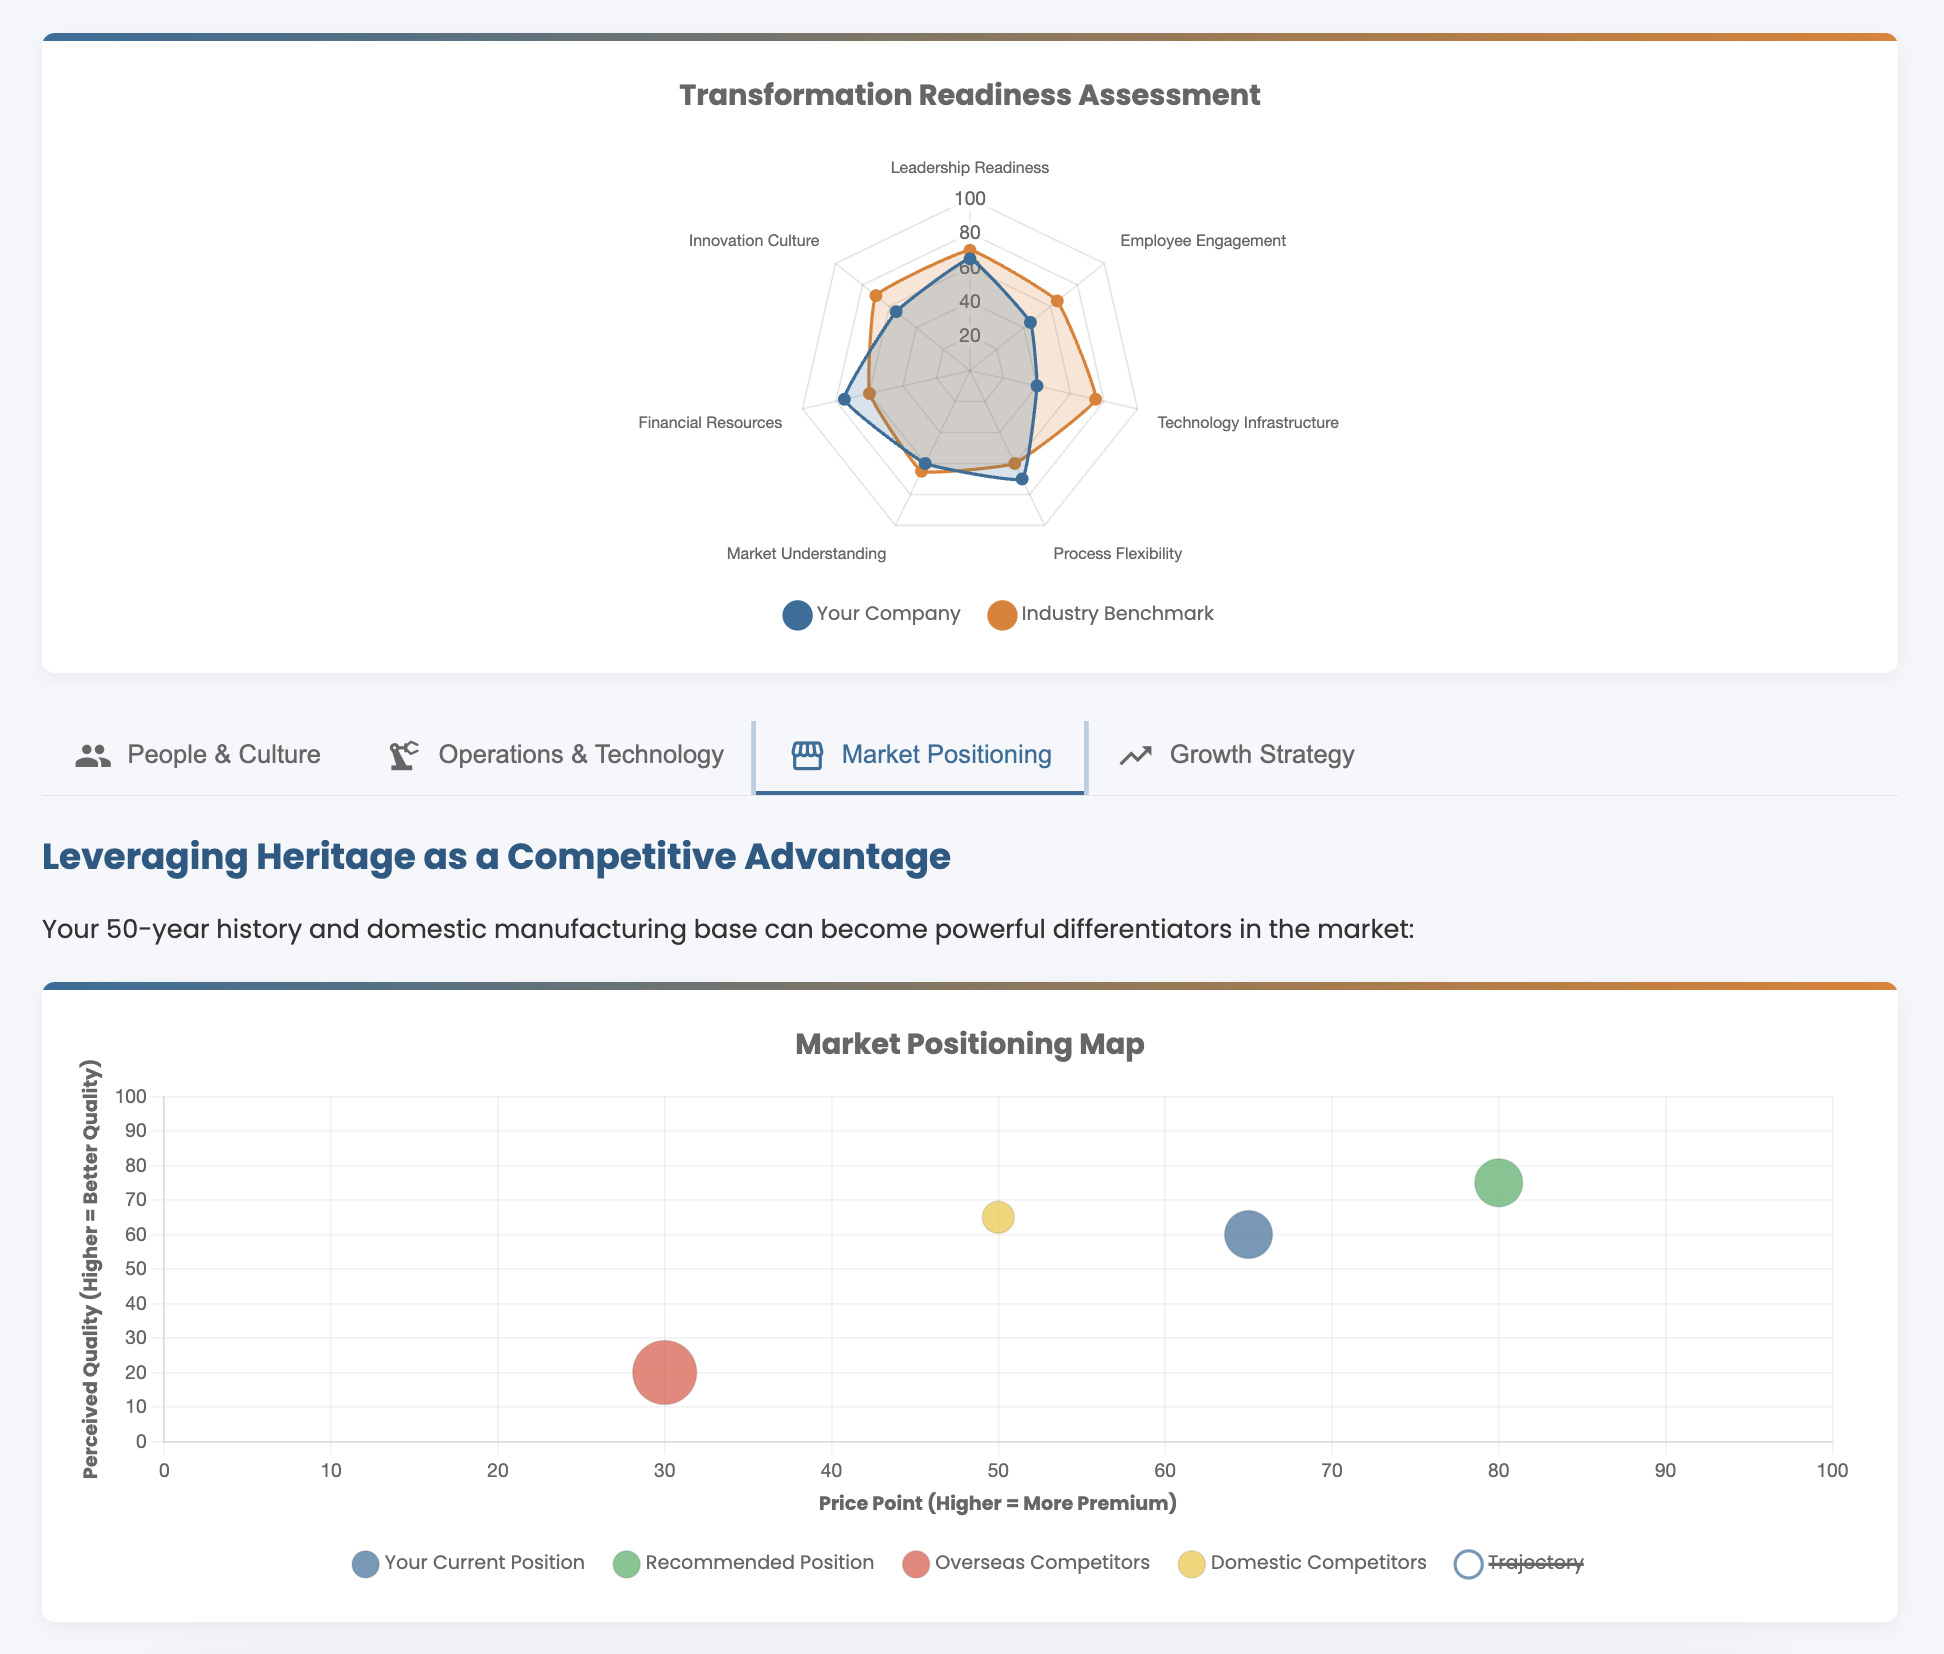Click the Operations & Technology robot arm icon
This screenshot has width=1944, height=1654.
[404, 756]
